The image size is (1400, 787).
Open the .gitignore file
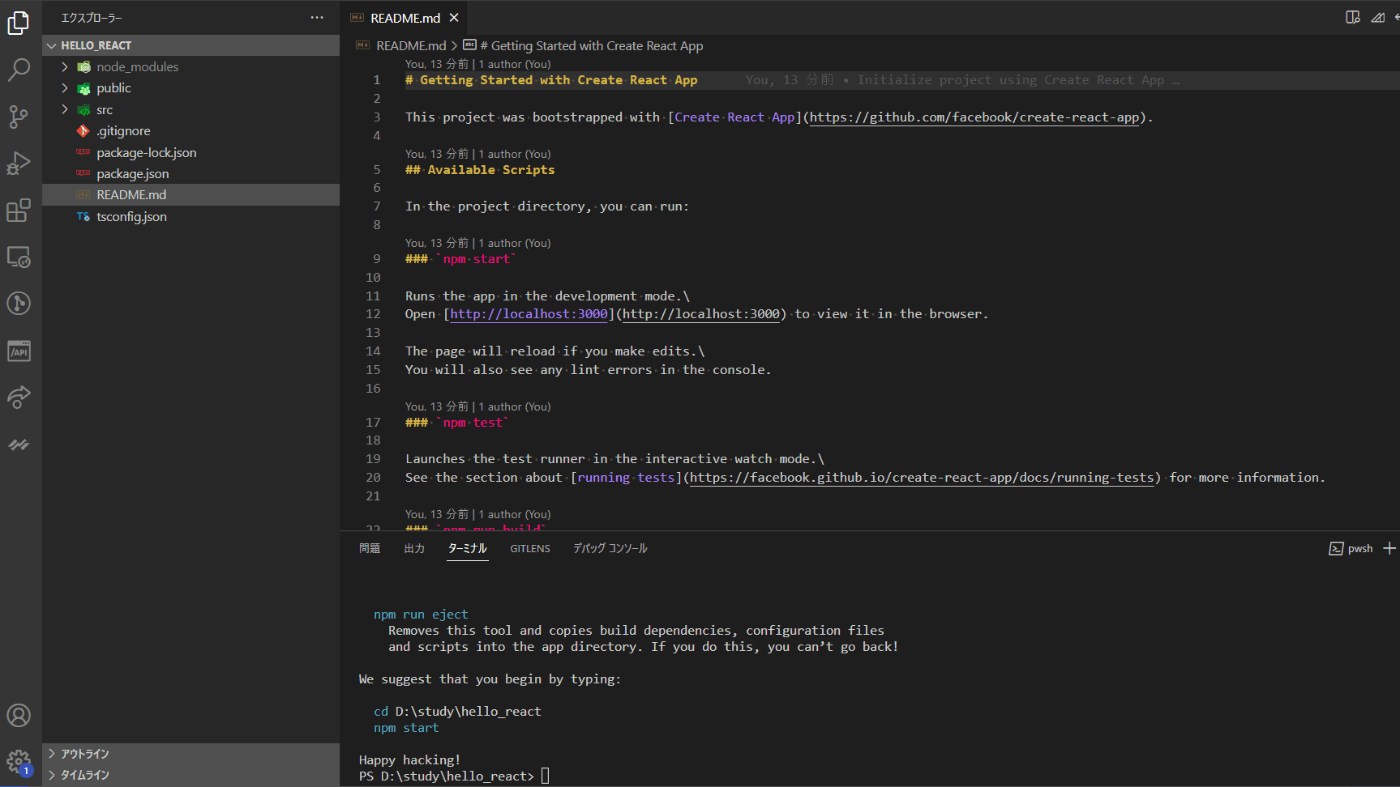(123, 131)
